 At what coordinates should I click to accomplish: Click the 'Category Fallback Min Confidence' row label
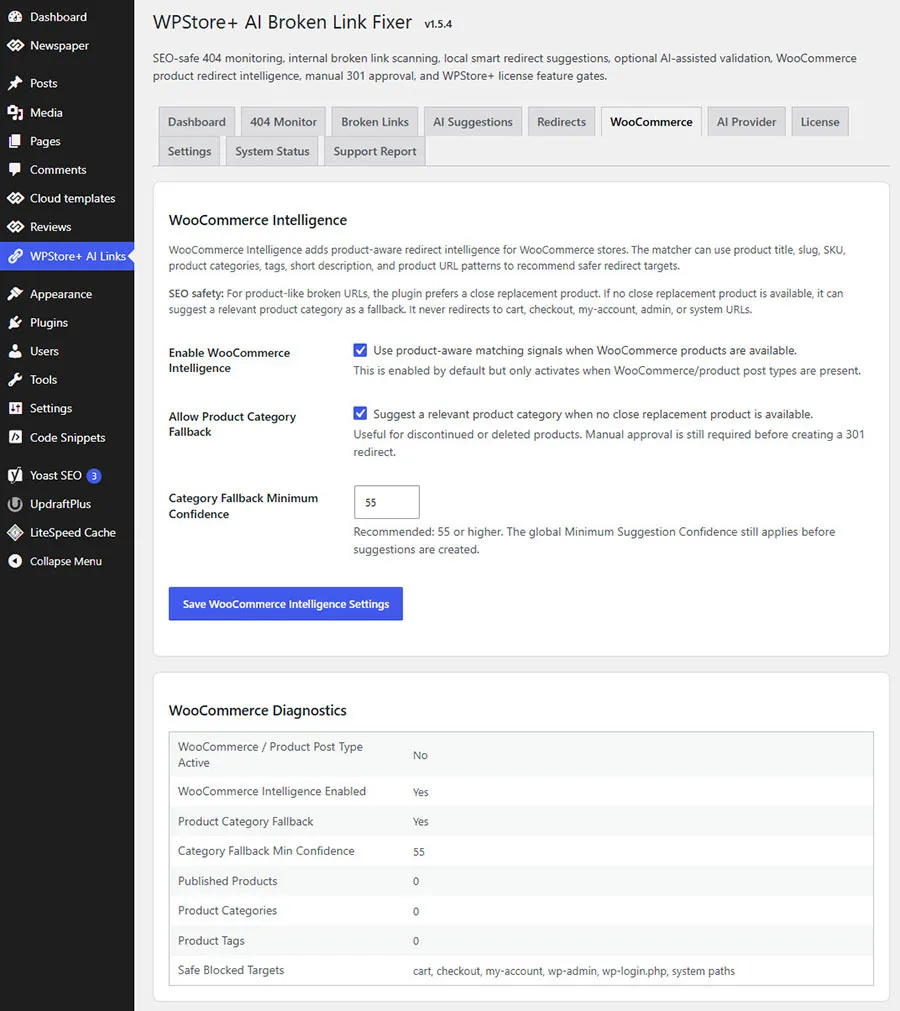[266, 851]
